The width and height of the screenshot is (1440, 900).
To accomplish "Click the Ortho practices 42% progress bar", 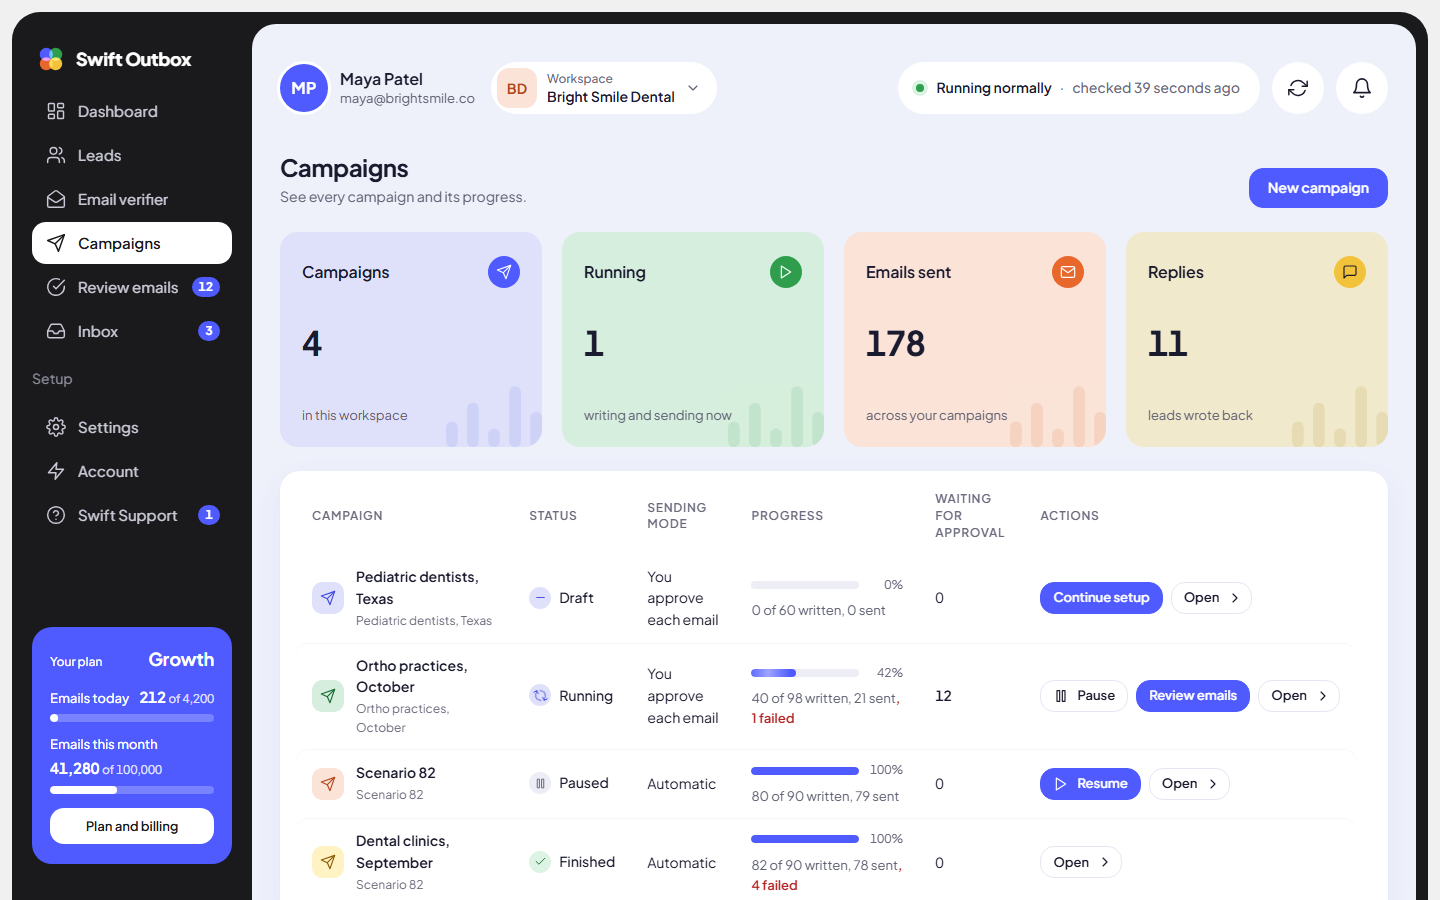I will 805,673.
